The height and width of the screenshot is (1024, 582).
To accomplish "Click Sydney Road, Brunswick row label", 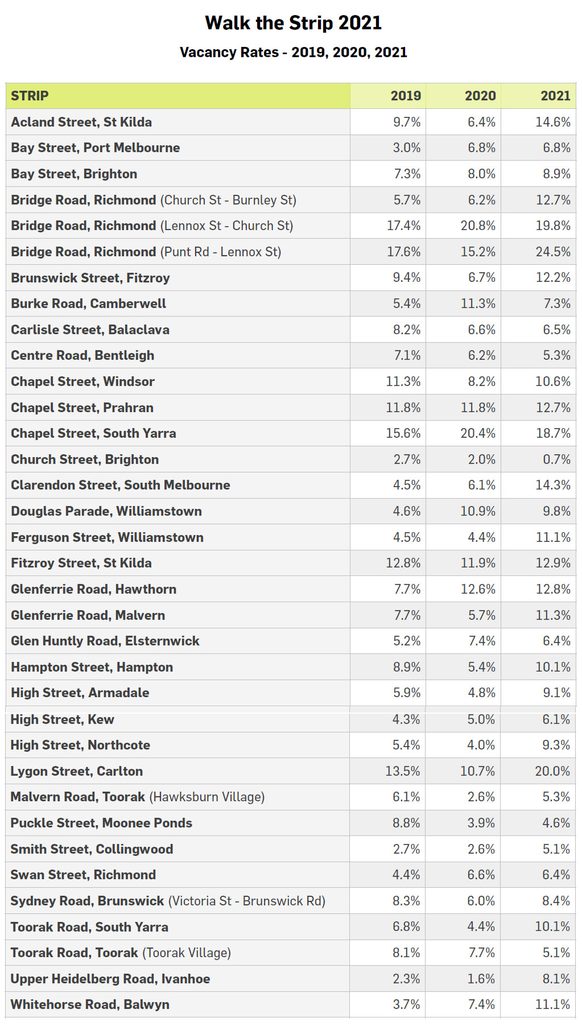I will pos(168,901).
